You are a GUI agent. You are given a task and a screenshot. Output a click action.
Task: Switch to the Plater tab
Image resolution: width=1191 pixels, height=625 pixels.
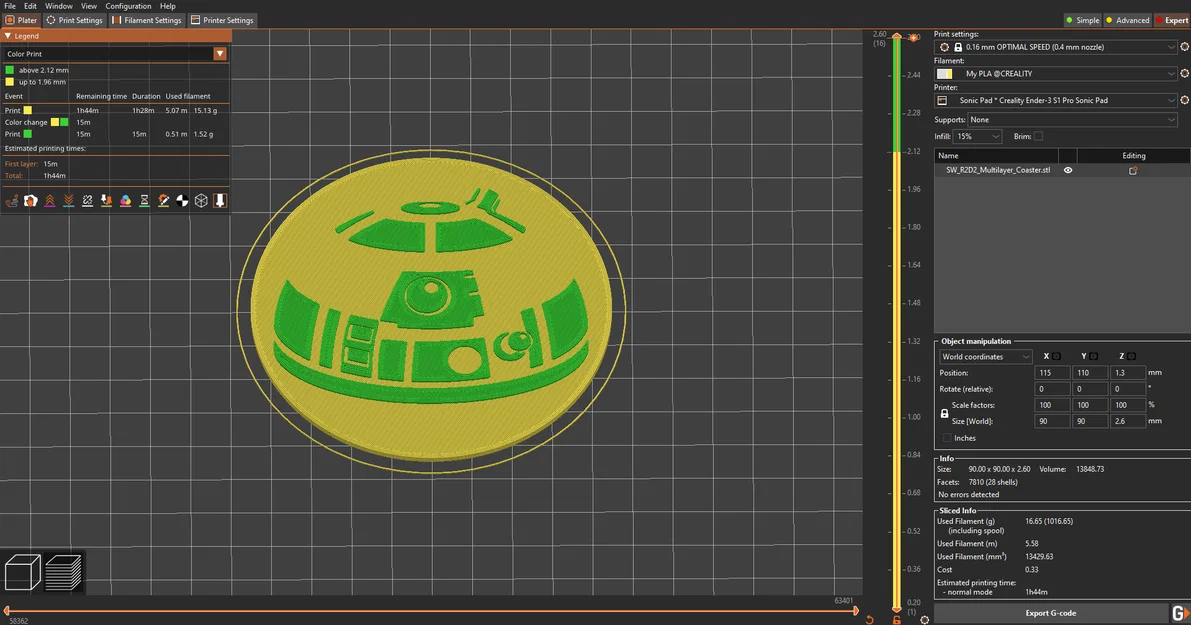(x=21, y=21)
